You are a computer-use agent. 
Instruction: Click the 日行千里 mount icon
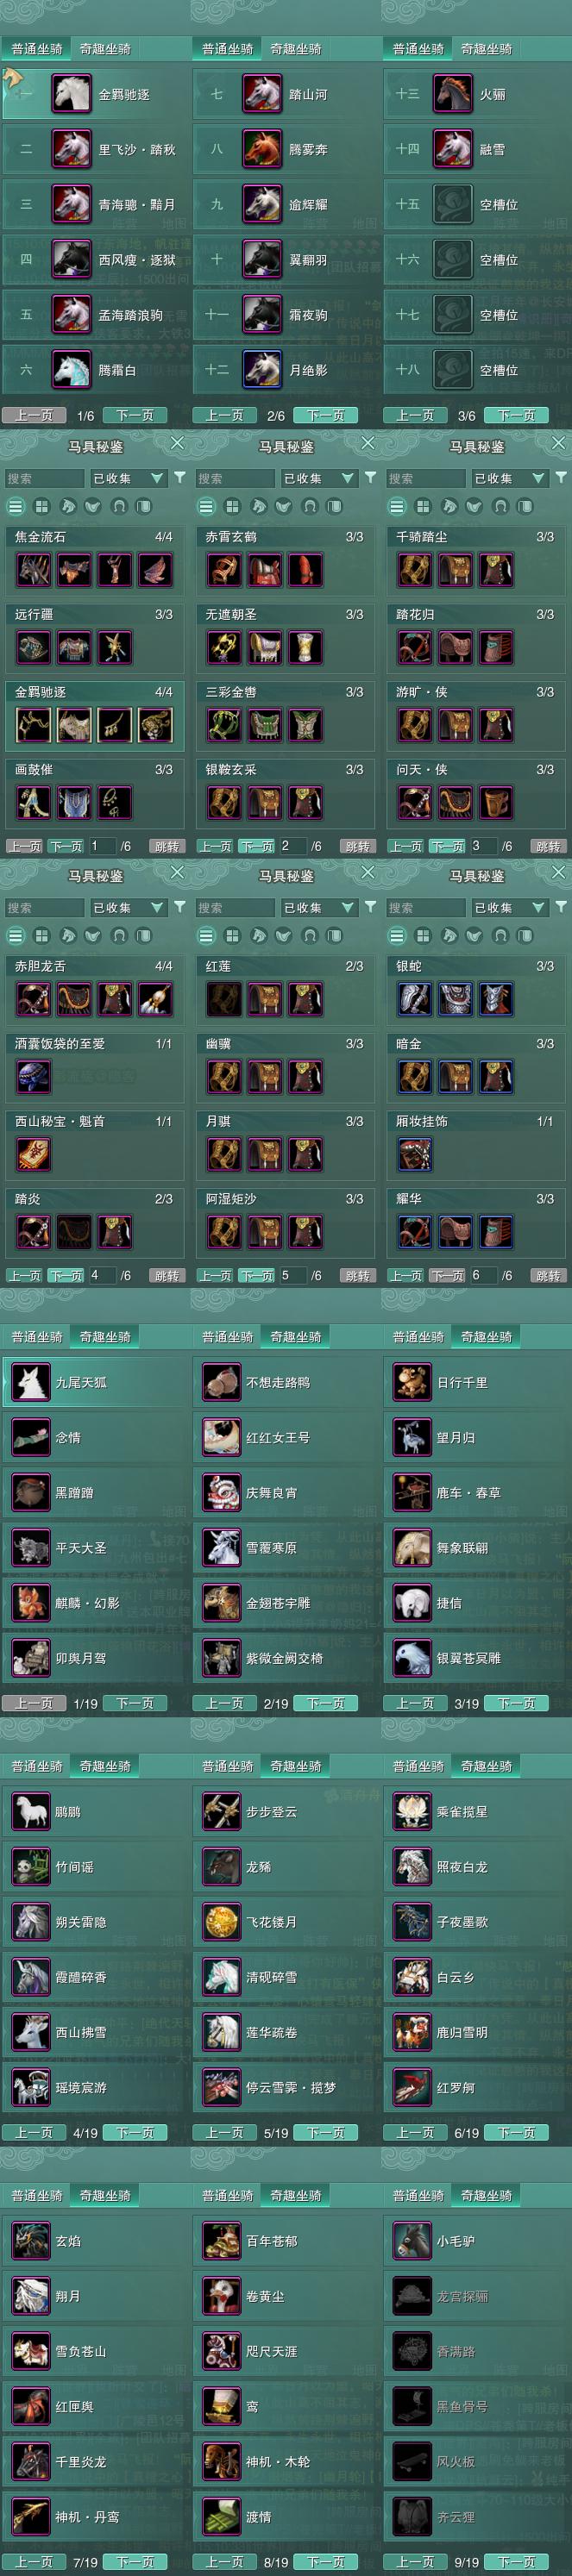(411, 1382)
